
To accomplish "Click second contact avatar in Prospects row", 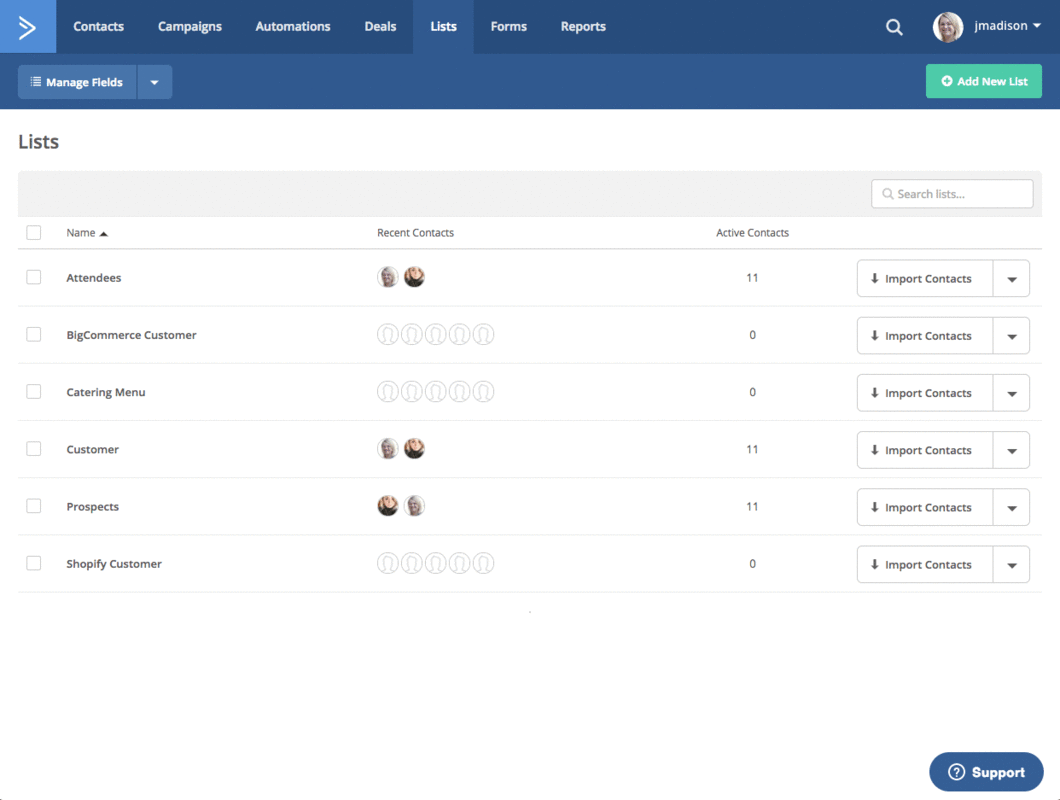I will coord(414,506).
